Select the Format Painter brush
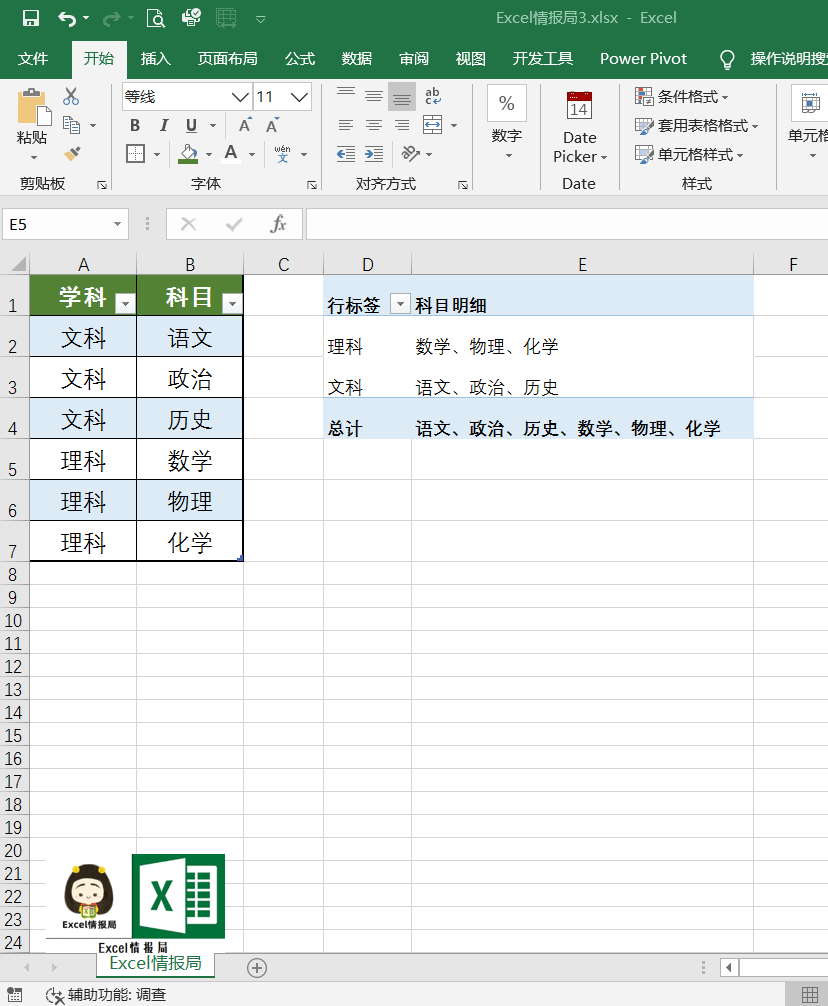Screen dimensions: 828x1006 72,154
